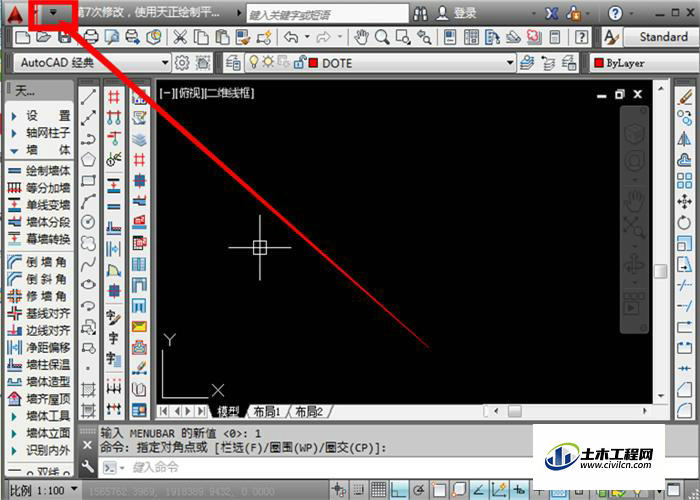Image resolution: width=700 pixels, height=500 pixels.
Task: Select the Move modify tool
Action: 684,201
